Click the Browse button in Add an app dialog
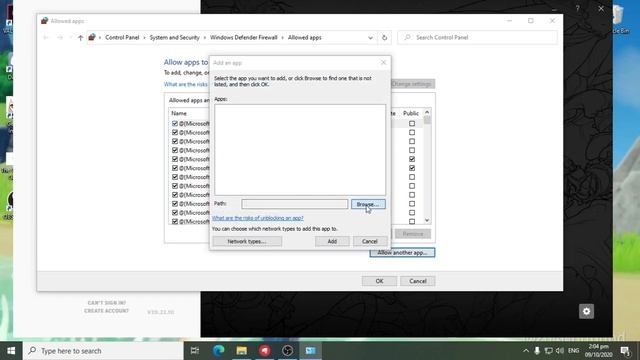This screenshot has height=360, width=640. [x=368, y=204]
